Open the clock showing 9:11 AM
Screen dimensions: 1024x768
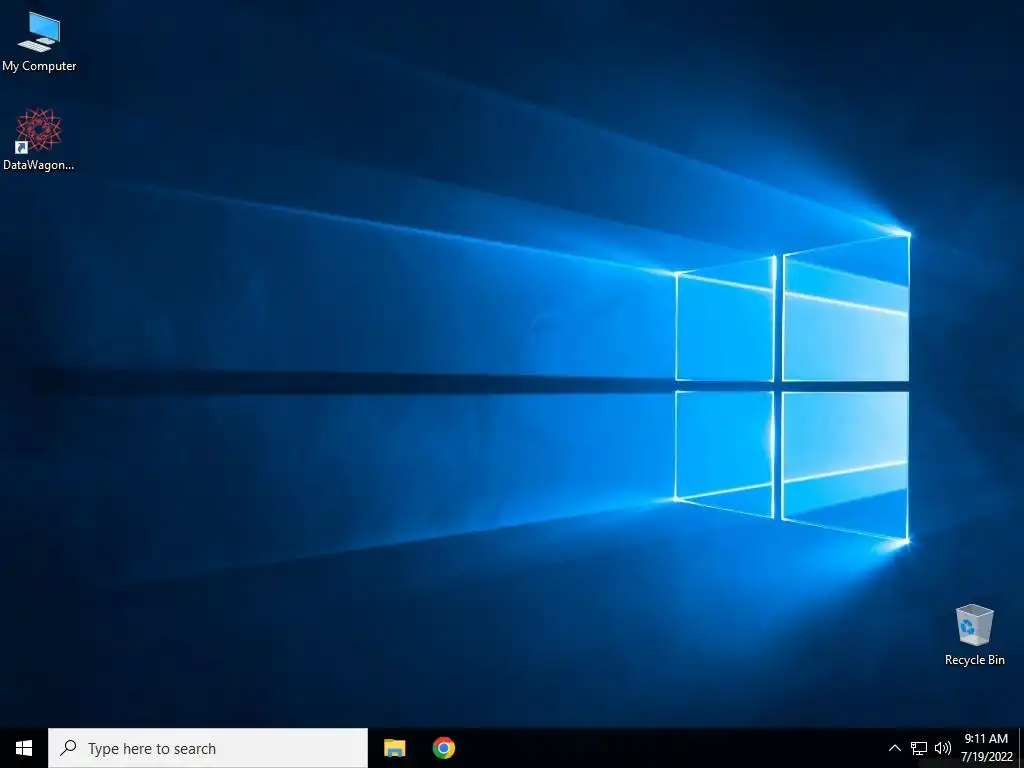[986, 748]
